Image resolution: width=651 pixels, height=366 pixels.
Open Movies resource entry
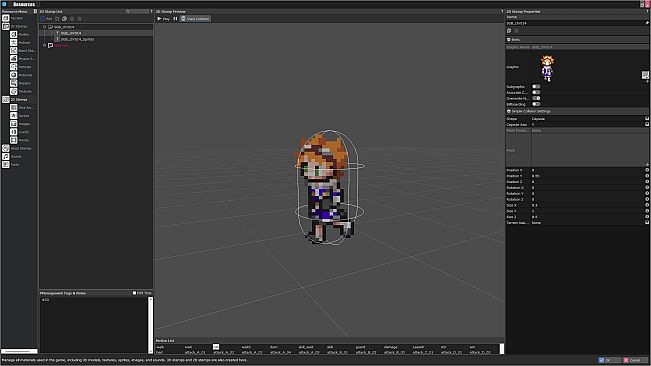point(20,140)
